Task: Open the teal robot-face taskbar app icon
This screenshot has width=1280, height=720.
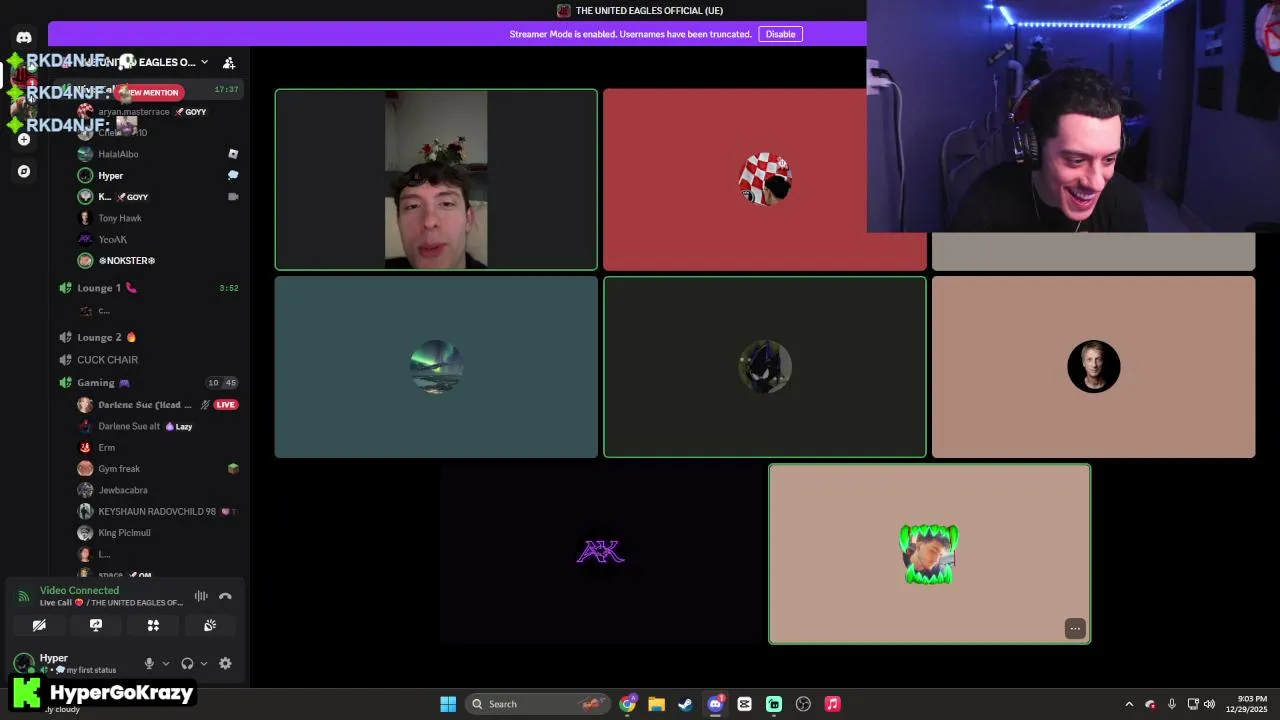Action: click(774, 704)
